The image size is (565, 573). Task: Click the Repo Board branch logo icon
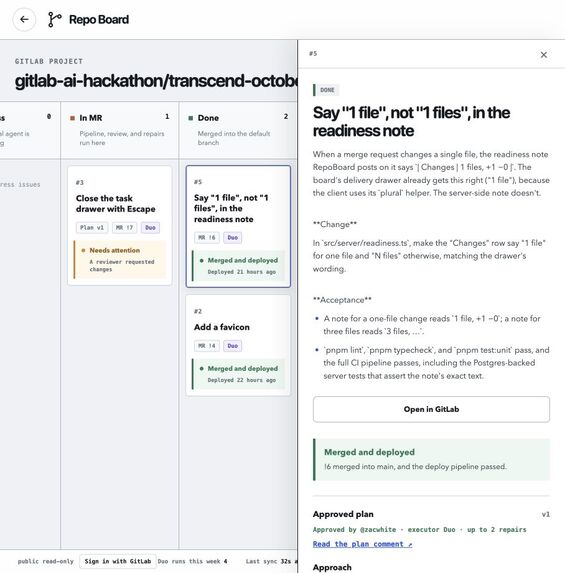pyautogui.click(x=54, y=19)
